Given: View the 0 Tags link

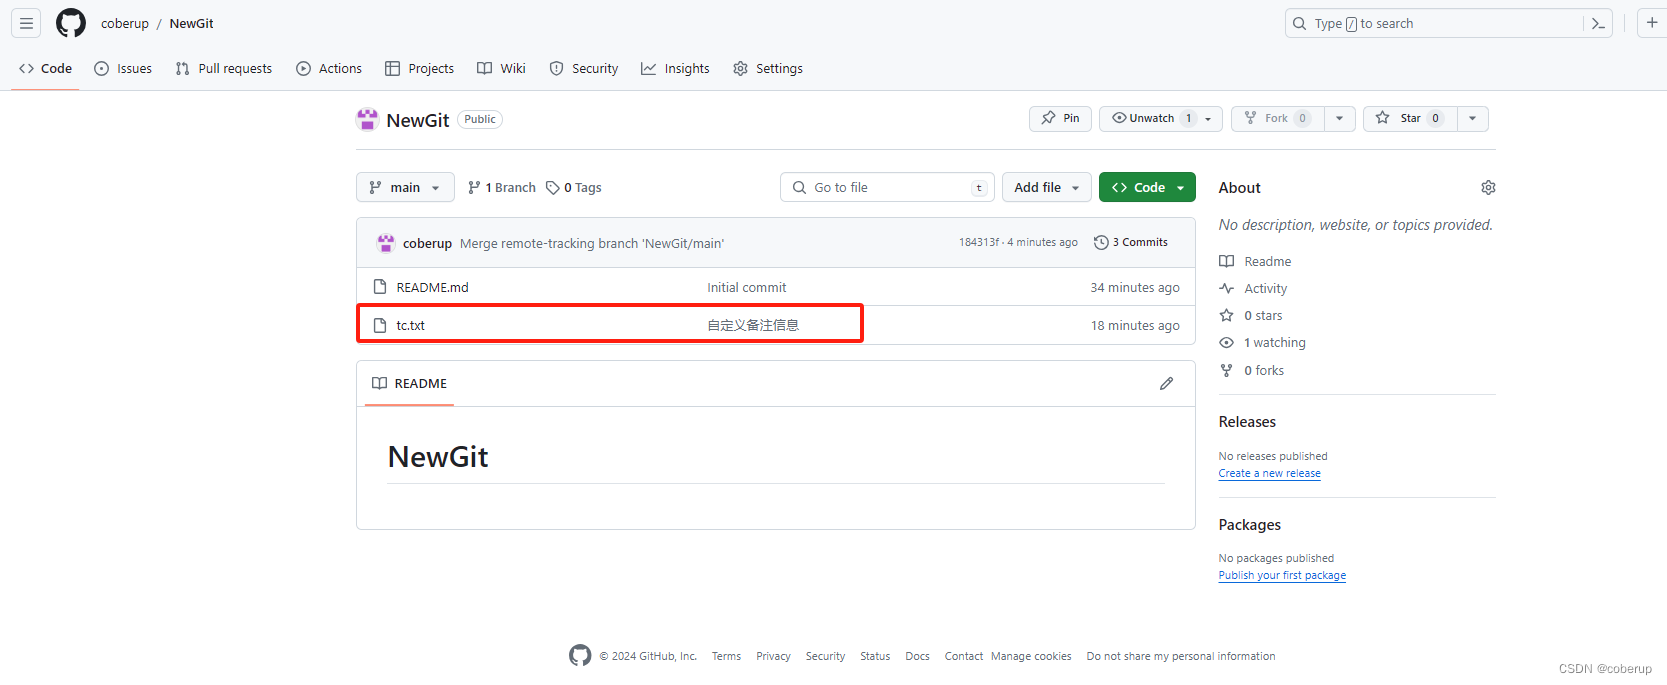Looking at the screenshot, I should pos(574,188).
